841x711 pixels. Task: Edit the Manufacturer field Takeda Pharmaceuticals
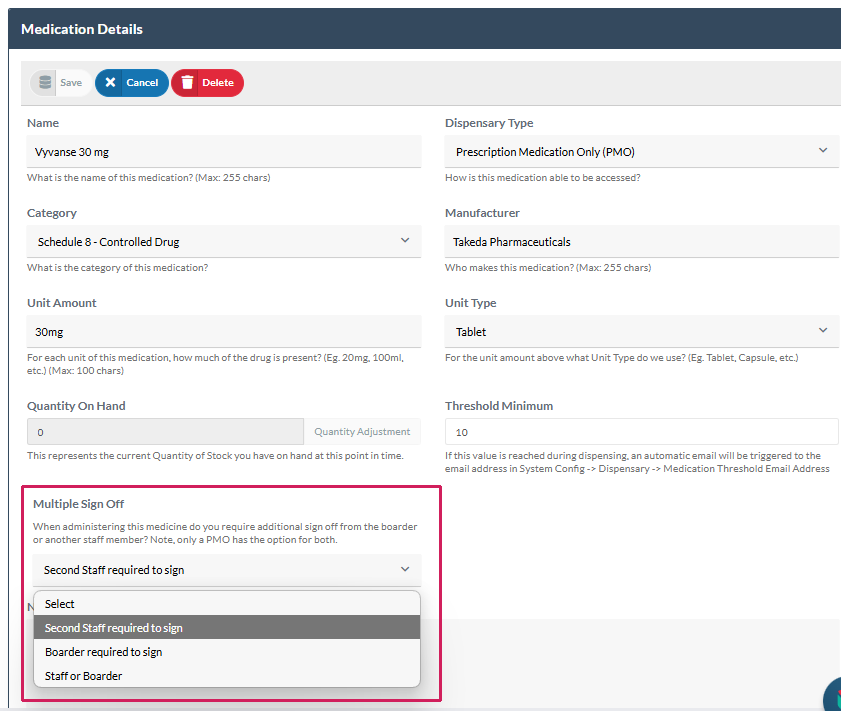[641, 242]
